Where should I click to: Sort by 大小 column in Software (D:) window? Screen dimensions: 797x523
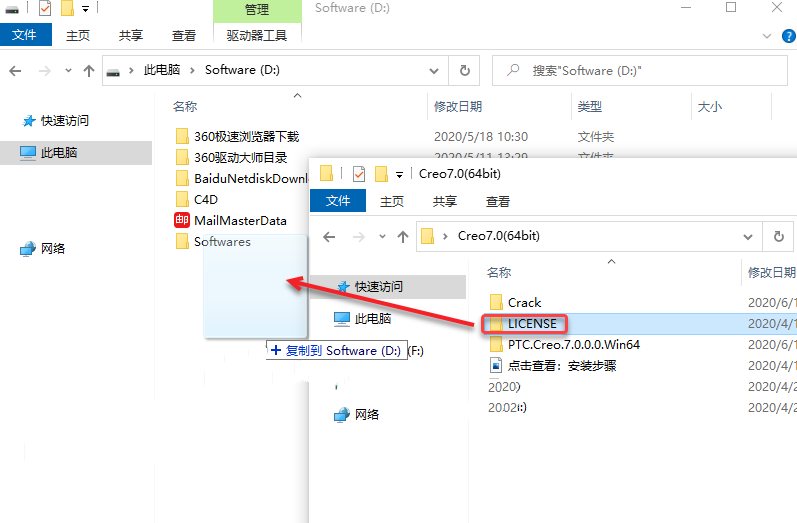click(x=710, y=106)
